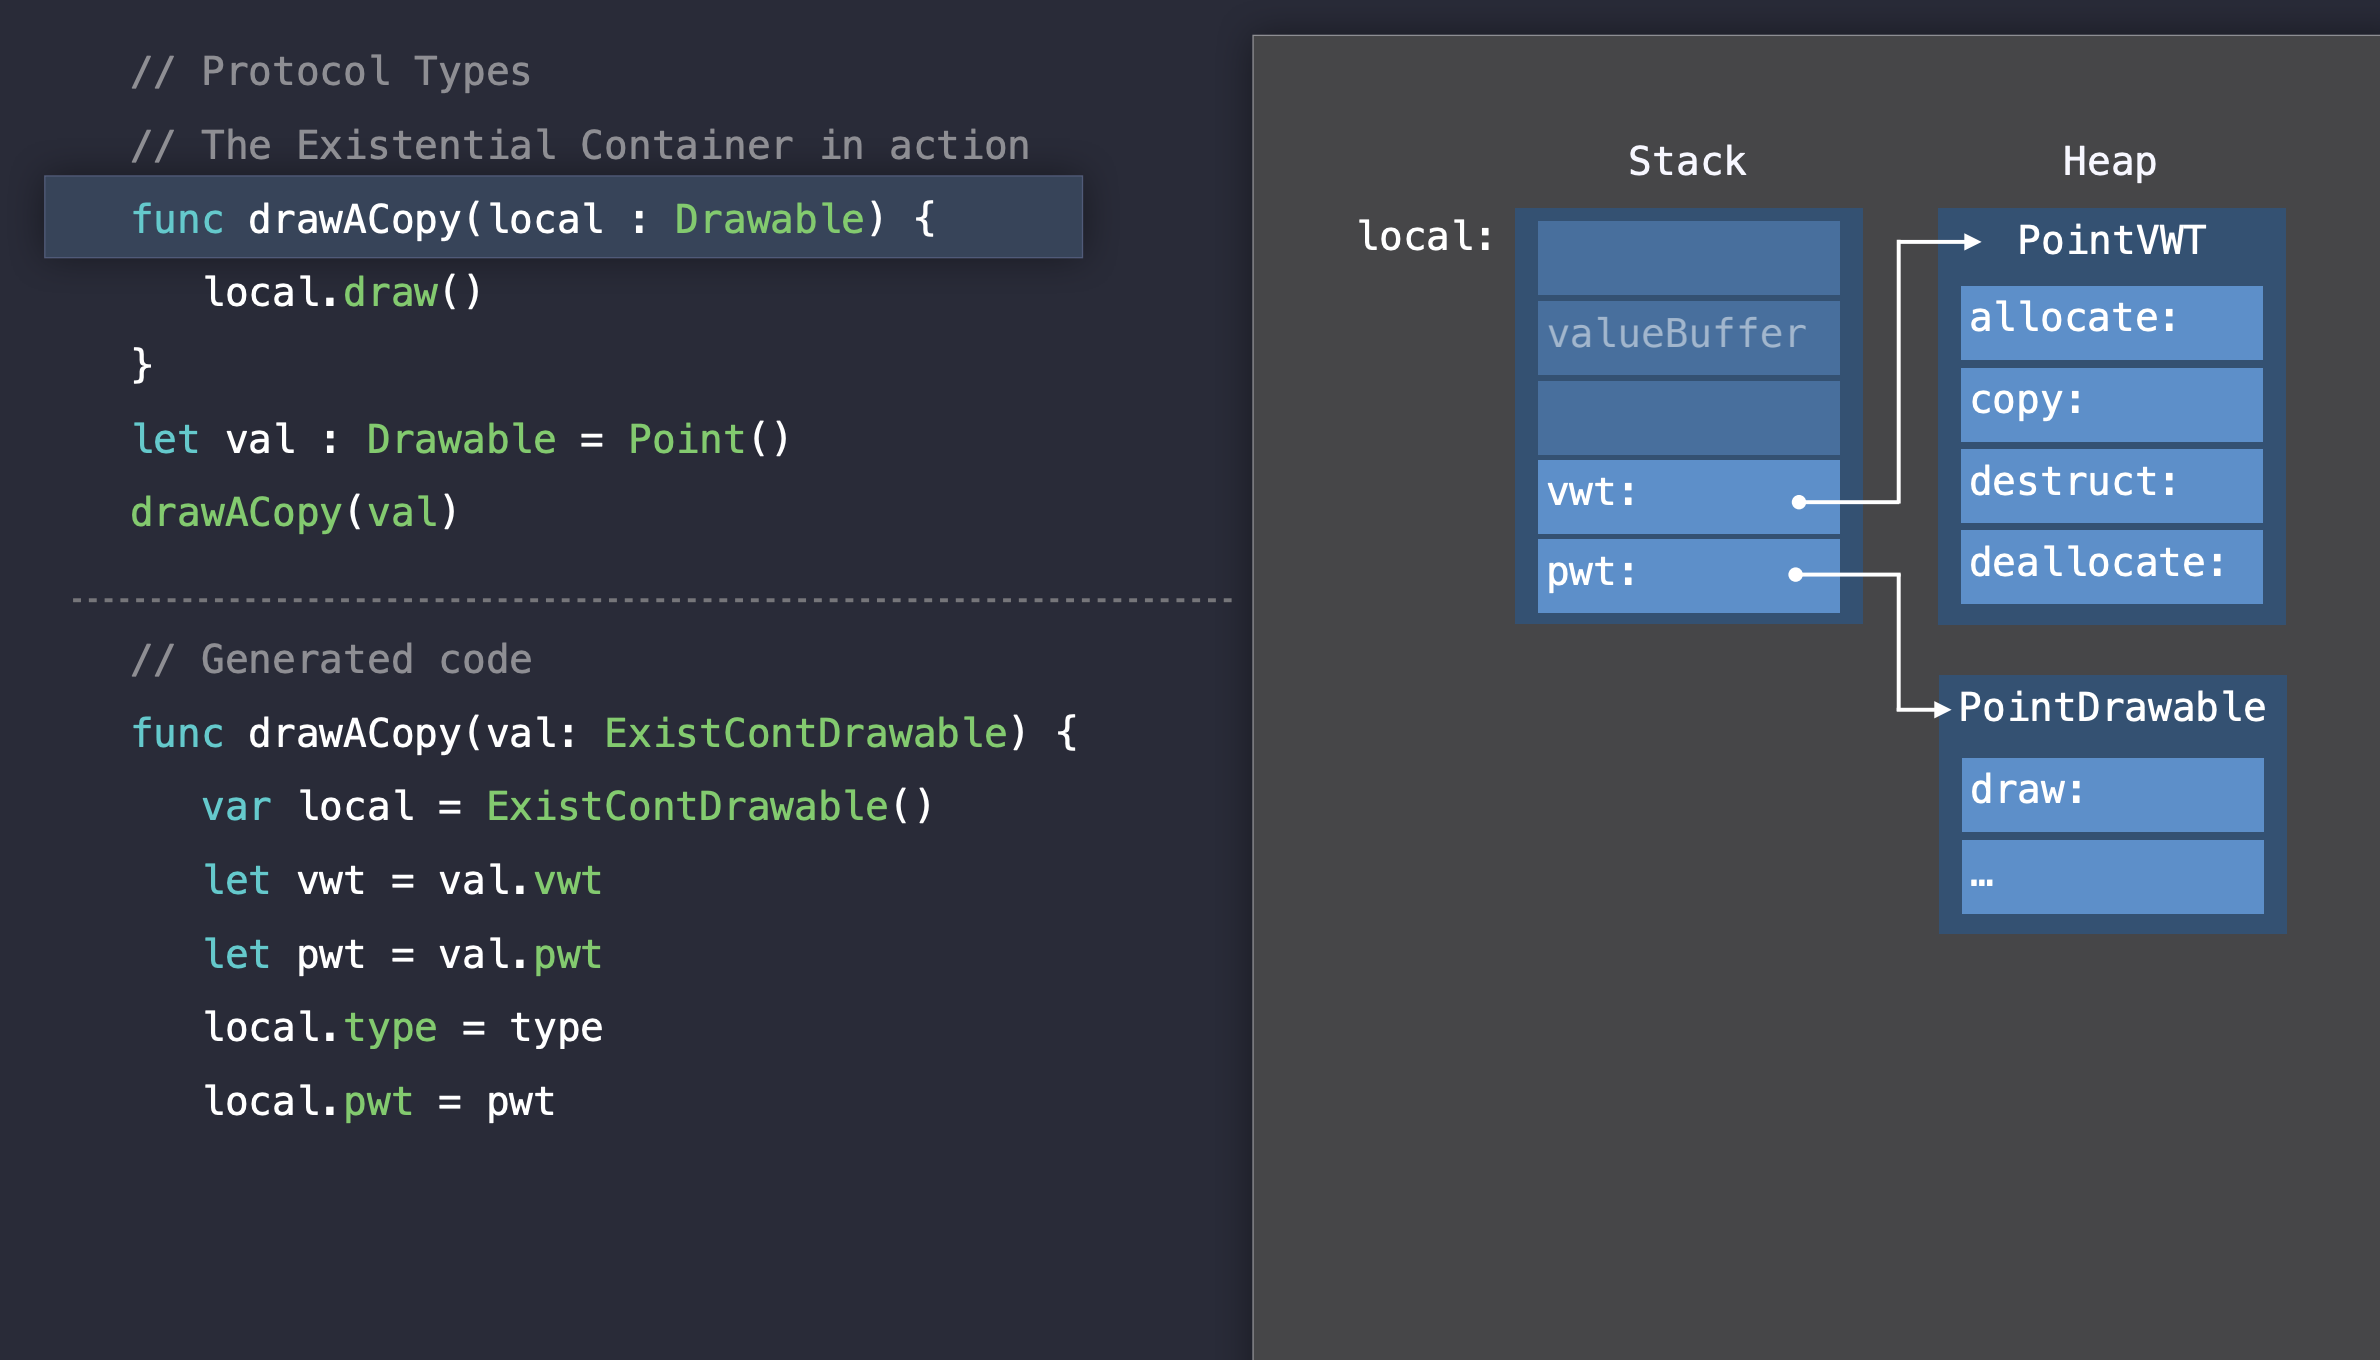Select the destruct: entry in PointVWT
This screenshot has width=2380, height=1360.
(x=2110, y=485)
